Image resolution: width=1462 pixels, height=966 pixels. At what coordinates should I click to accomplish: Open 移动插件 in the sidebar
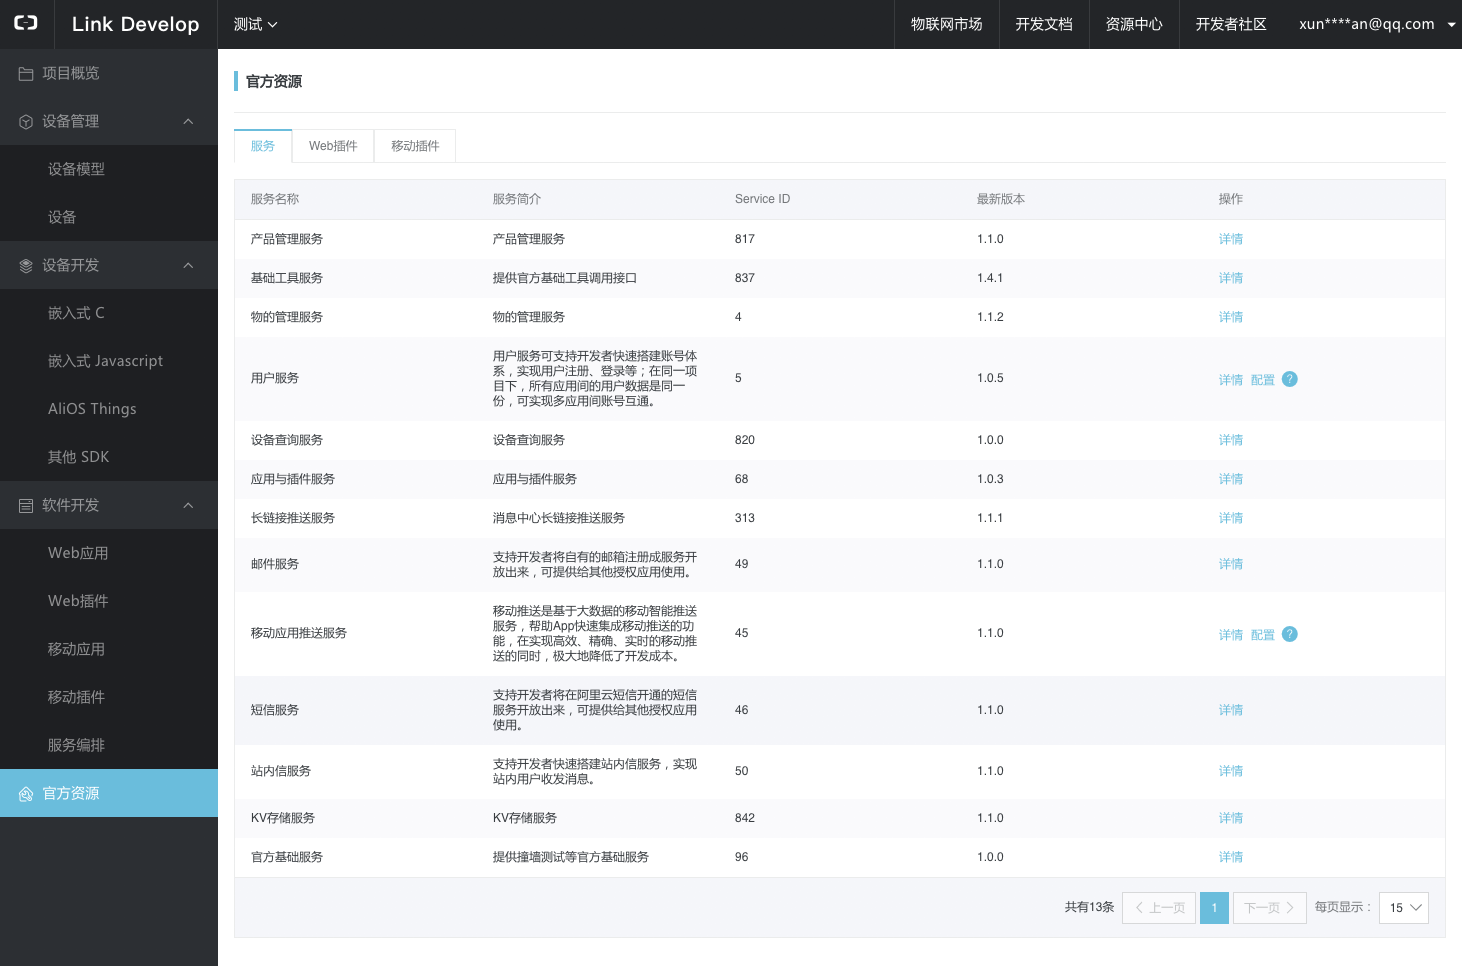coord(109,697)
